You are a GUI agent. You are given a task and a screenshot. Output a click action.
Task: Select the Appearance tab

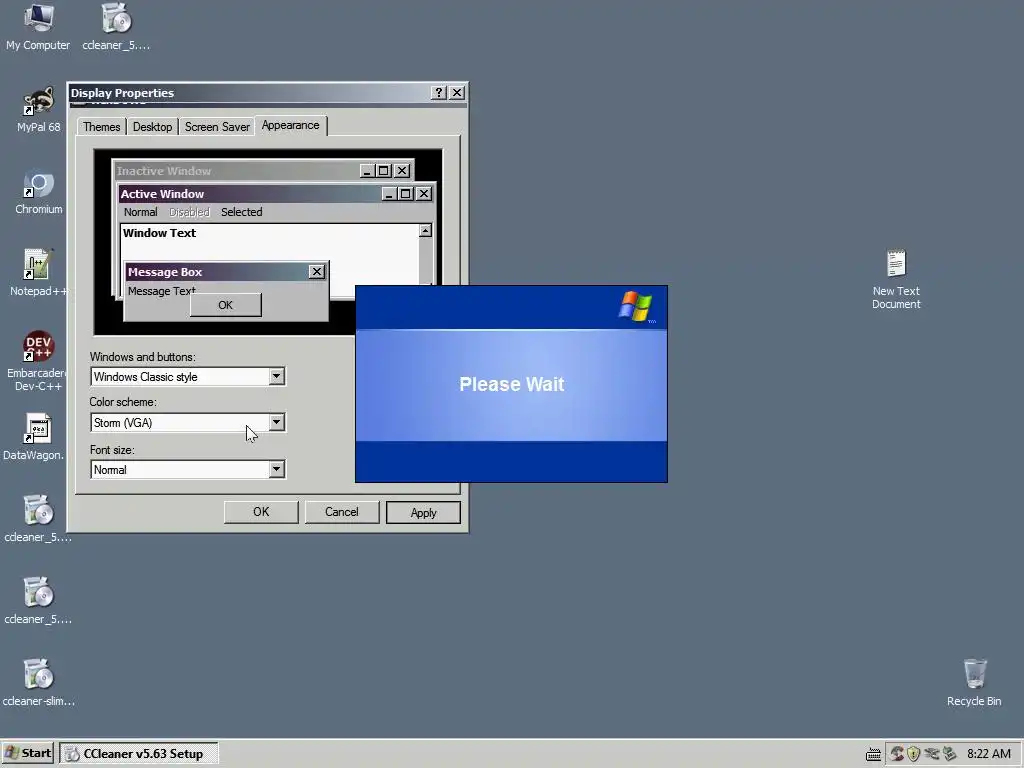(291, 125)
